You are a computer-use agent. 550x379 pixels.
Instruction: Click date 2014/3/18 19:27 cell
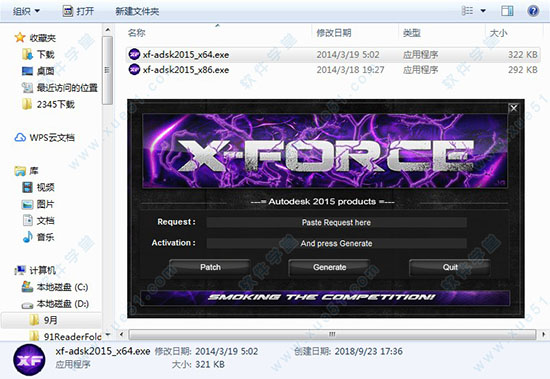[x=350, y=70]
